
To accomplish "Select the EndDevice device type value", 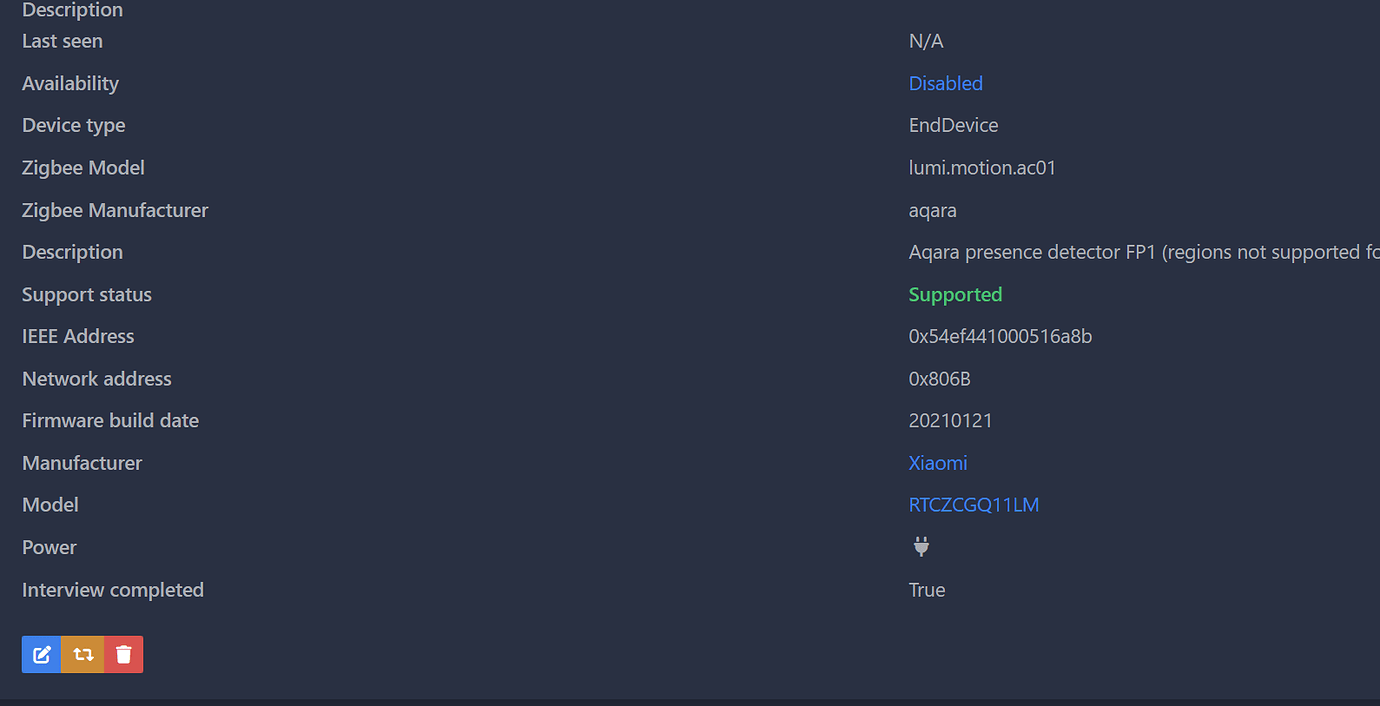I will pos(953,126).
